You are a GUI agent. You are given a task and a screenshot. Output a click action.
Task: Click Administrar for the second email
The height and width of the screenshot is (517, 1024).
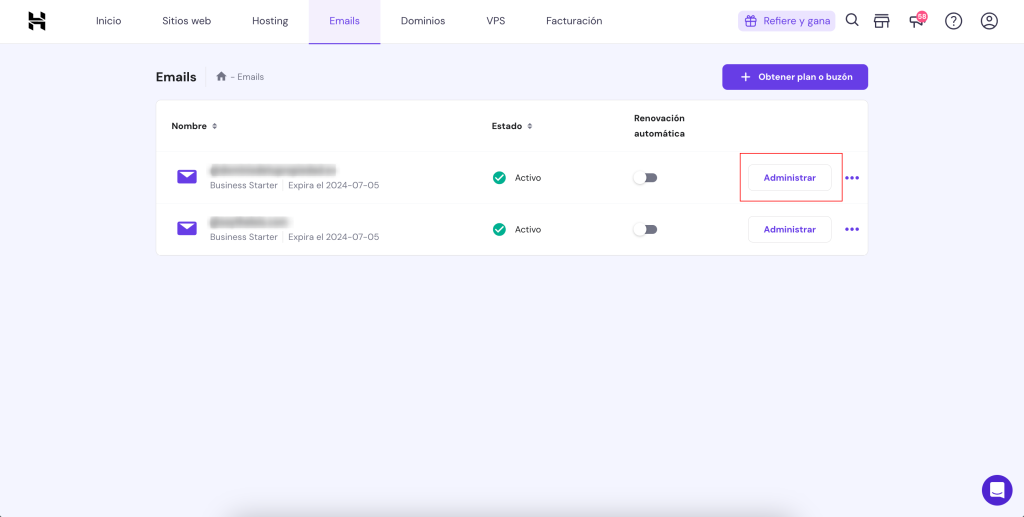pos(790,230)
